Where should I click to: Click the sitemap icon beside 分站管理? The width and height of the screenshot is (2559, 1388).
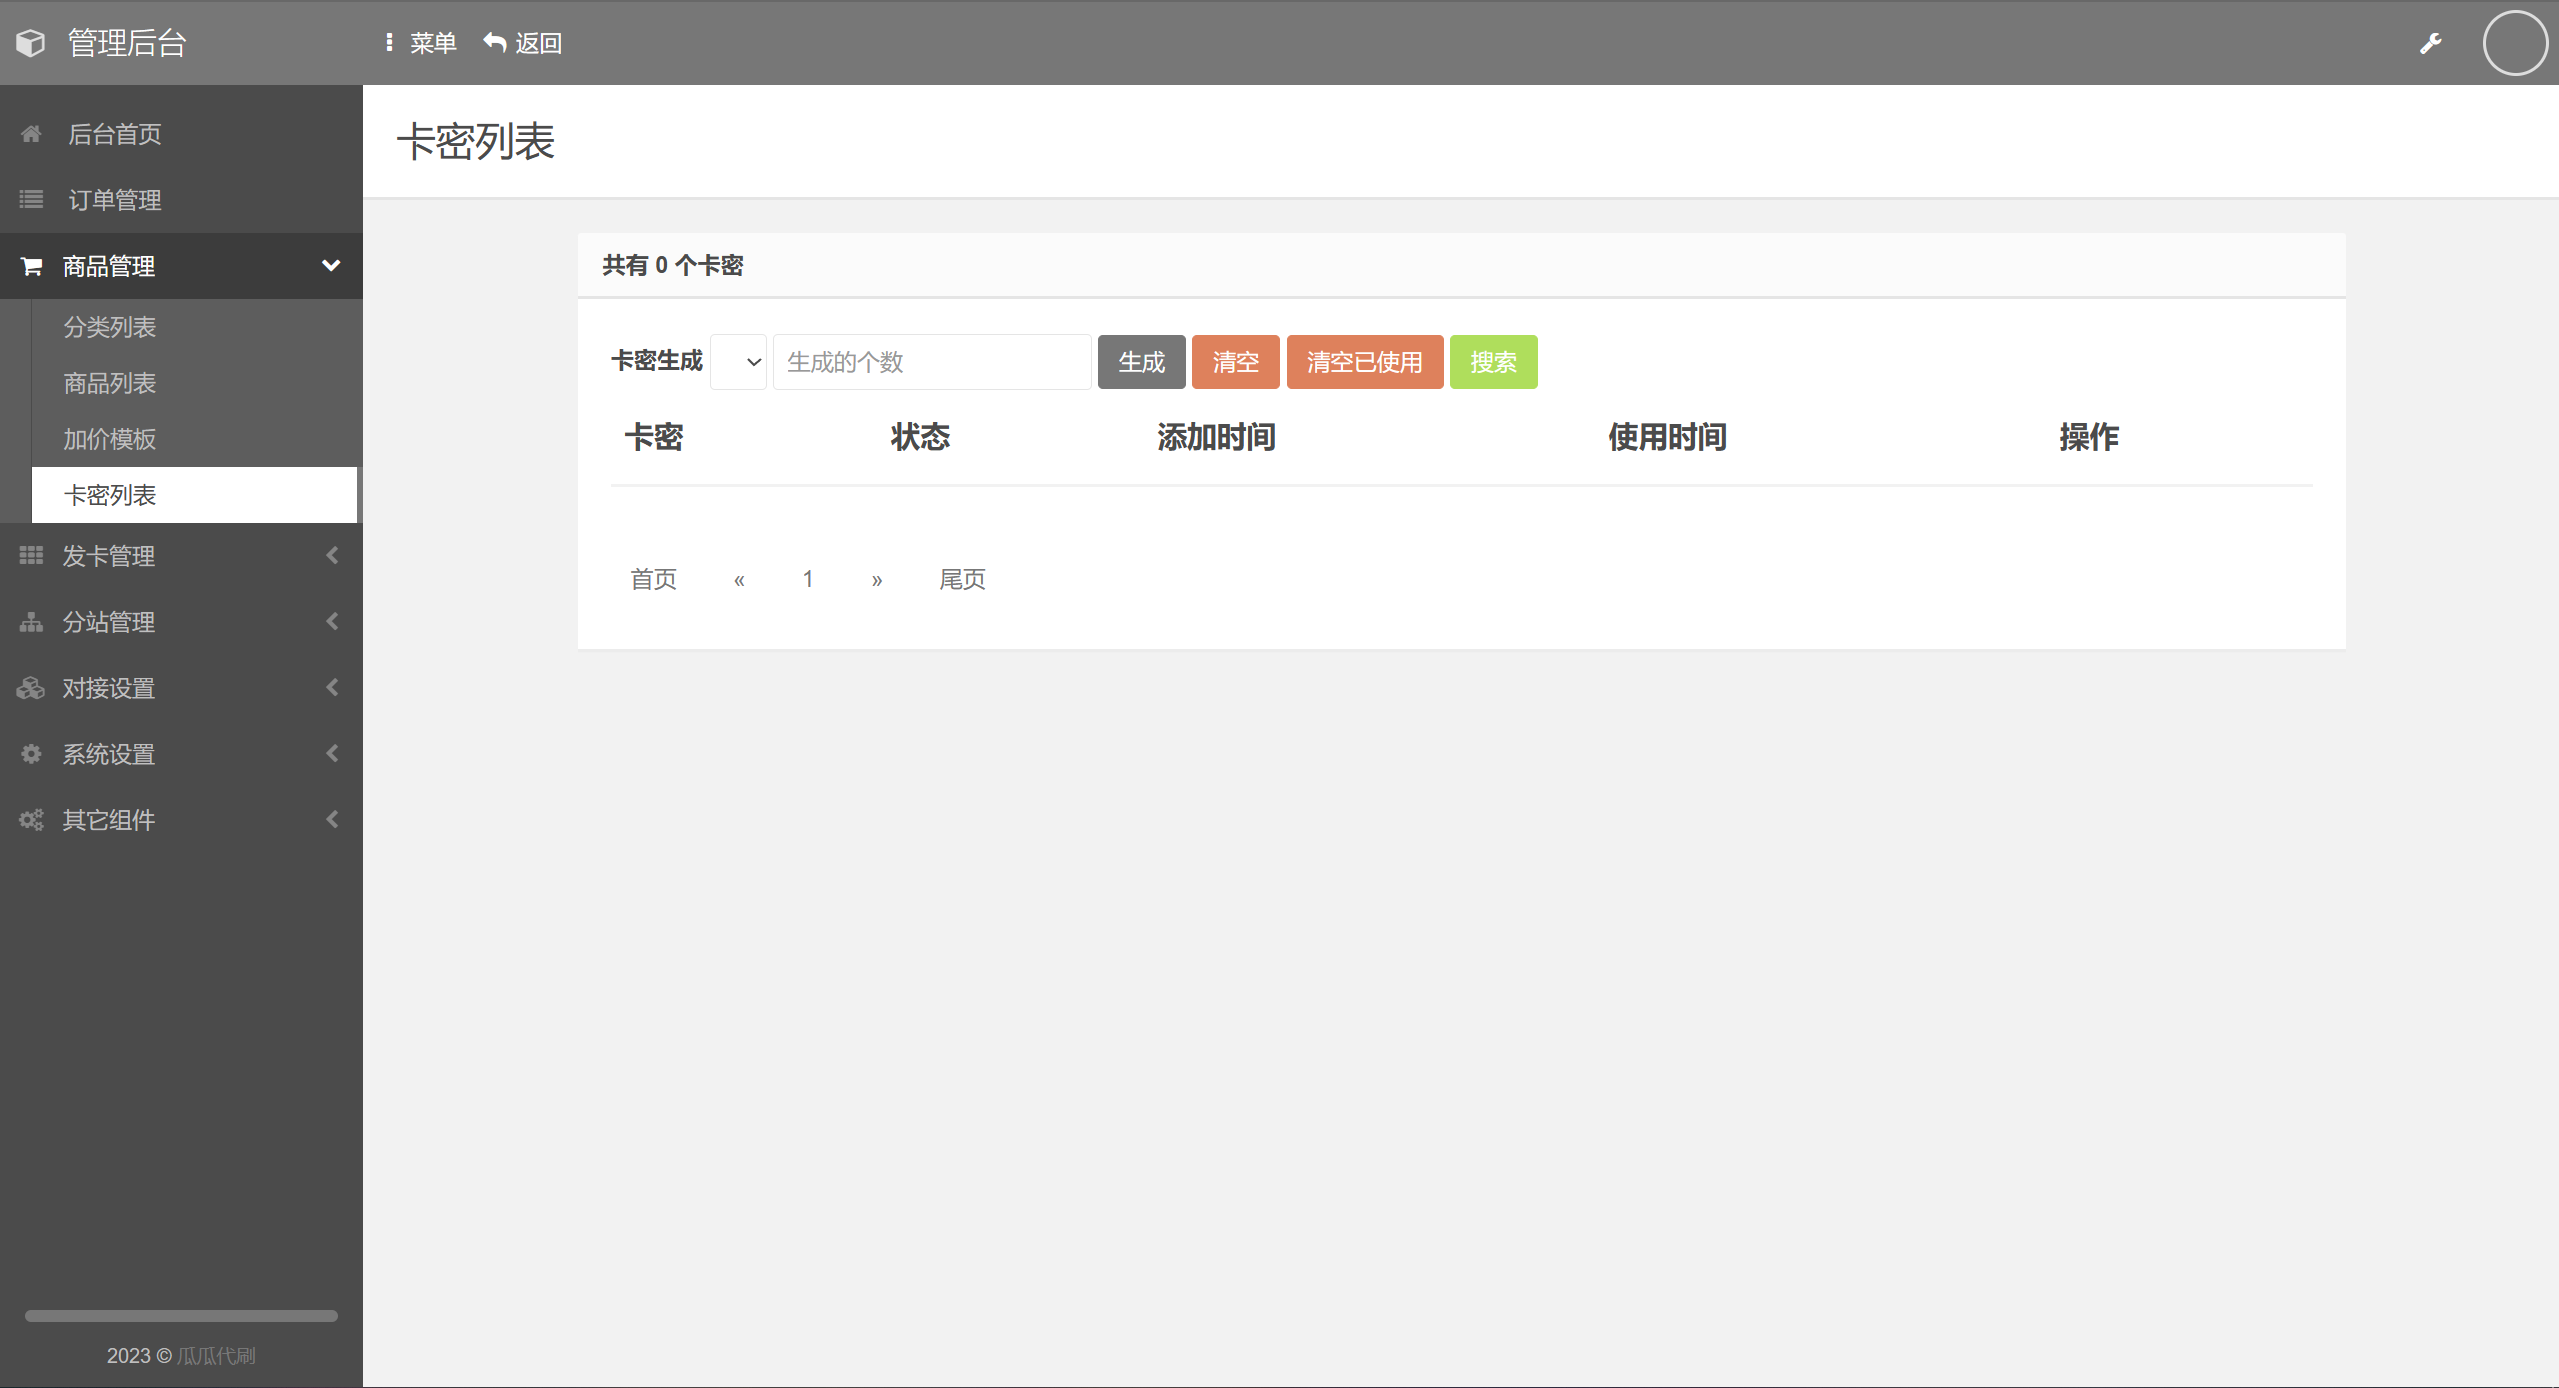(31, 622)
